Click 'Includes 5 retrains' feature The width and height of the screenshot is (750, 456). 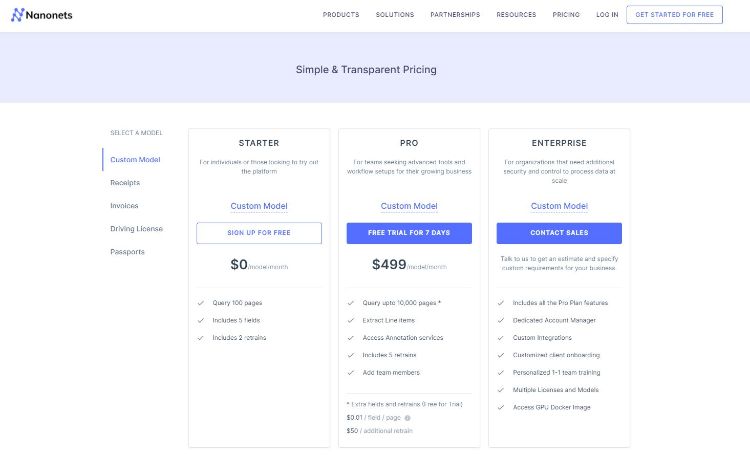tap(389, 355)
